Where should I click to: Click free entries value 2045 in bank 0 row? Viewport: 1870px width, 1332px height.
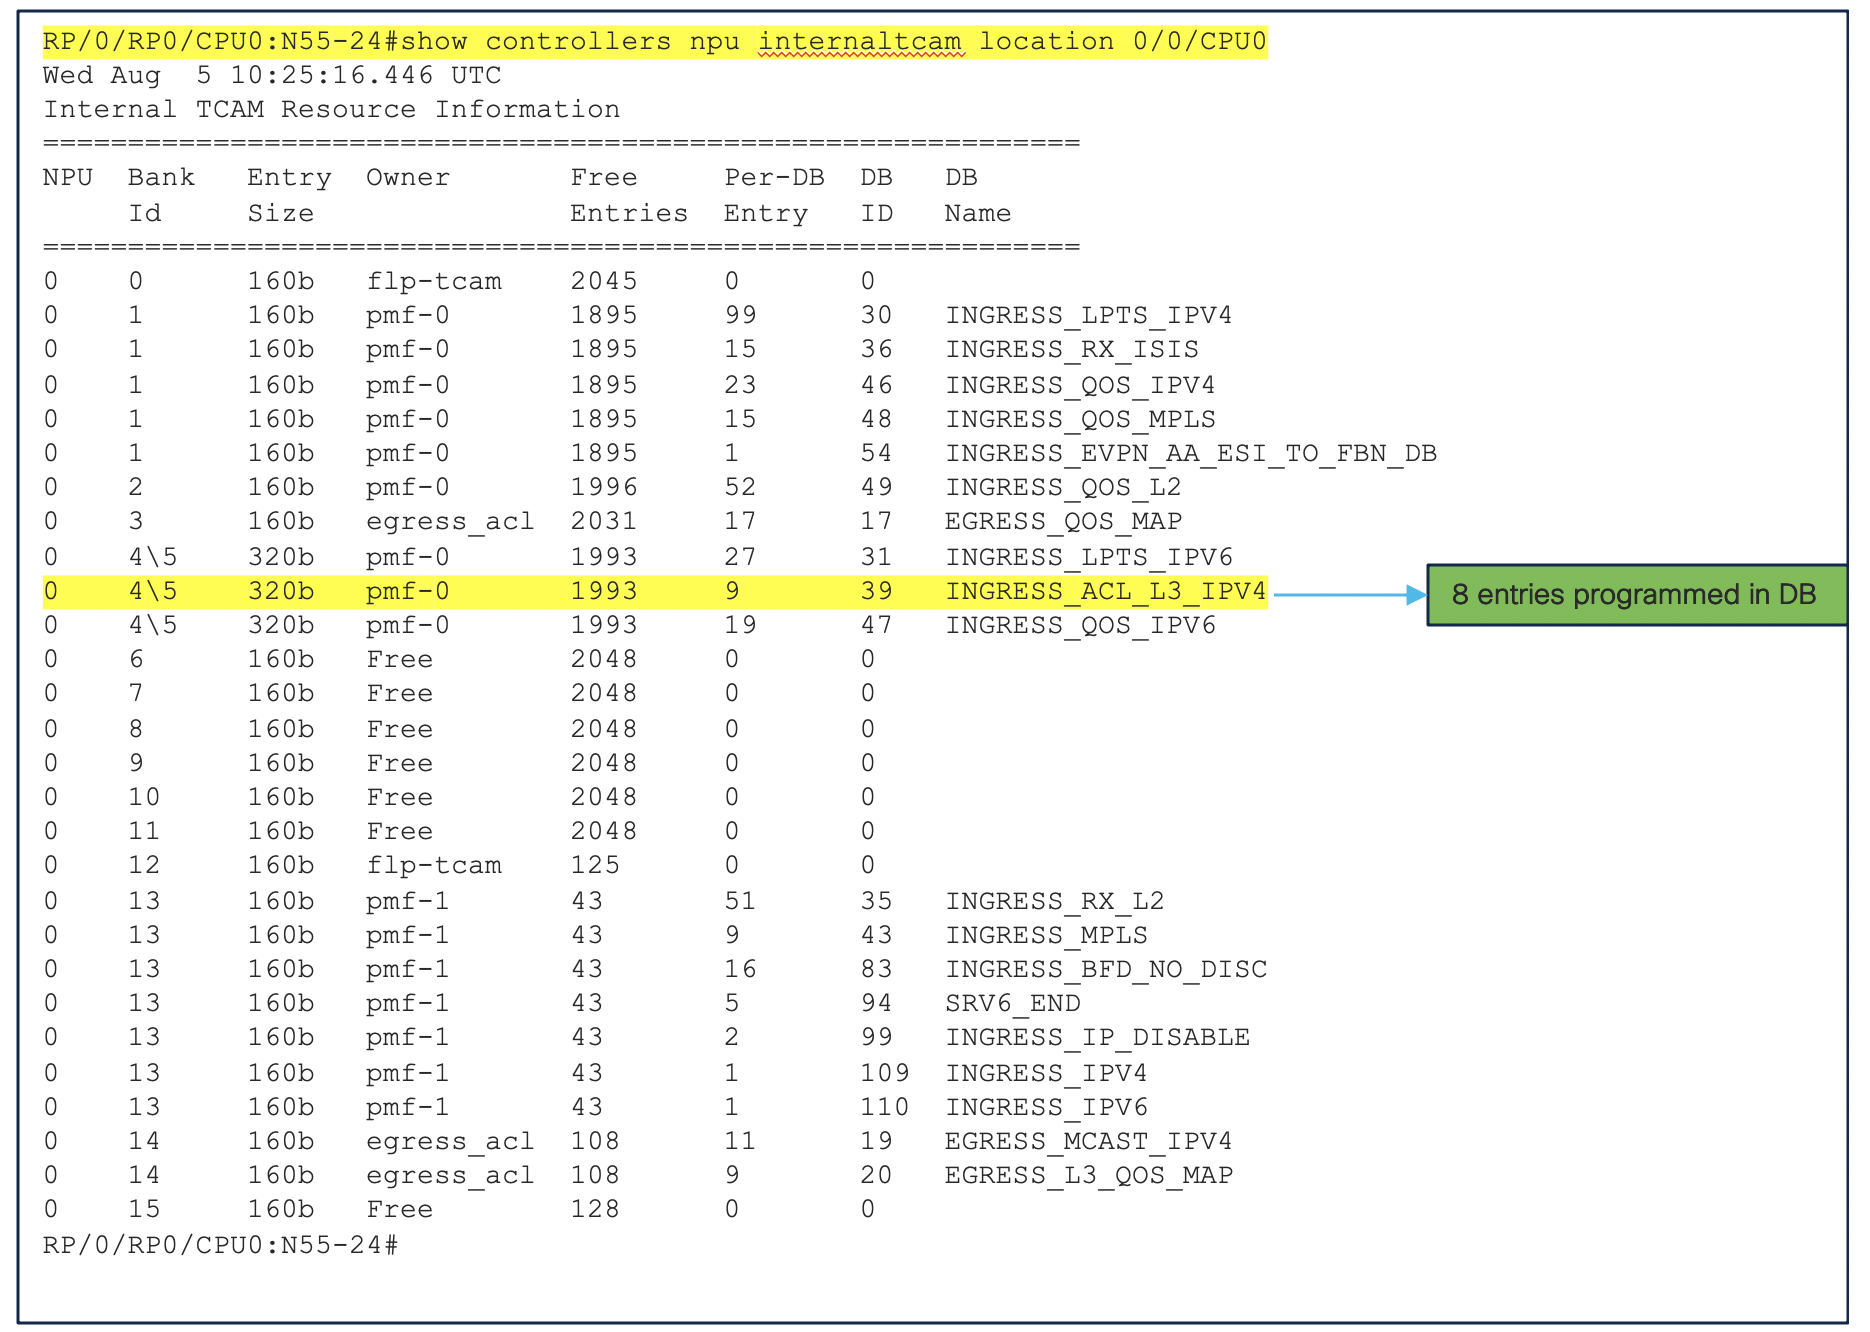604,282
